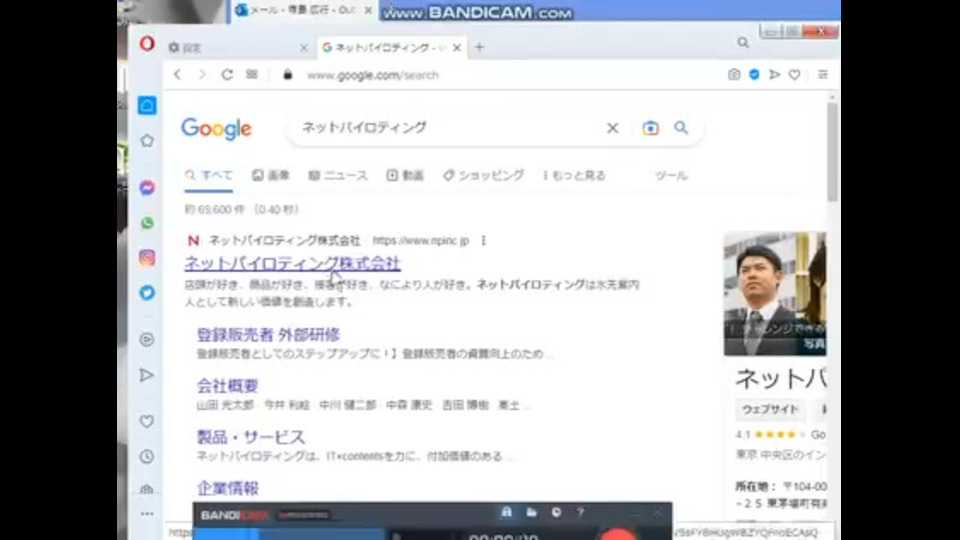960x540 pixels.
Task: Open Easy Setup menu icon
Action: point(823,75)
